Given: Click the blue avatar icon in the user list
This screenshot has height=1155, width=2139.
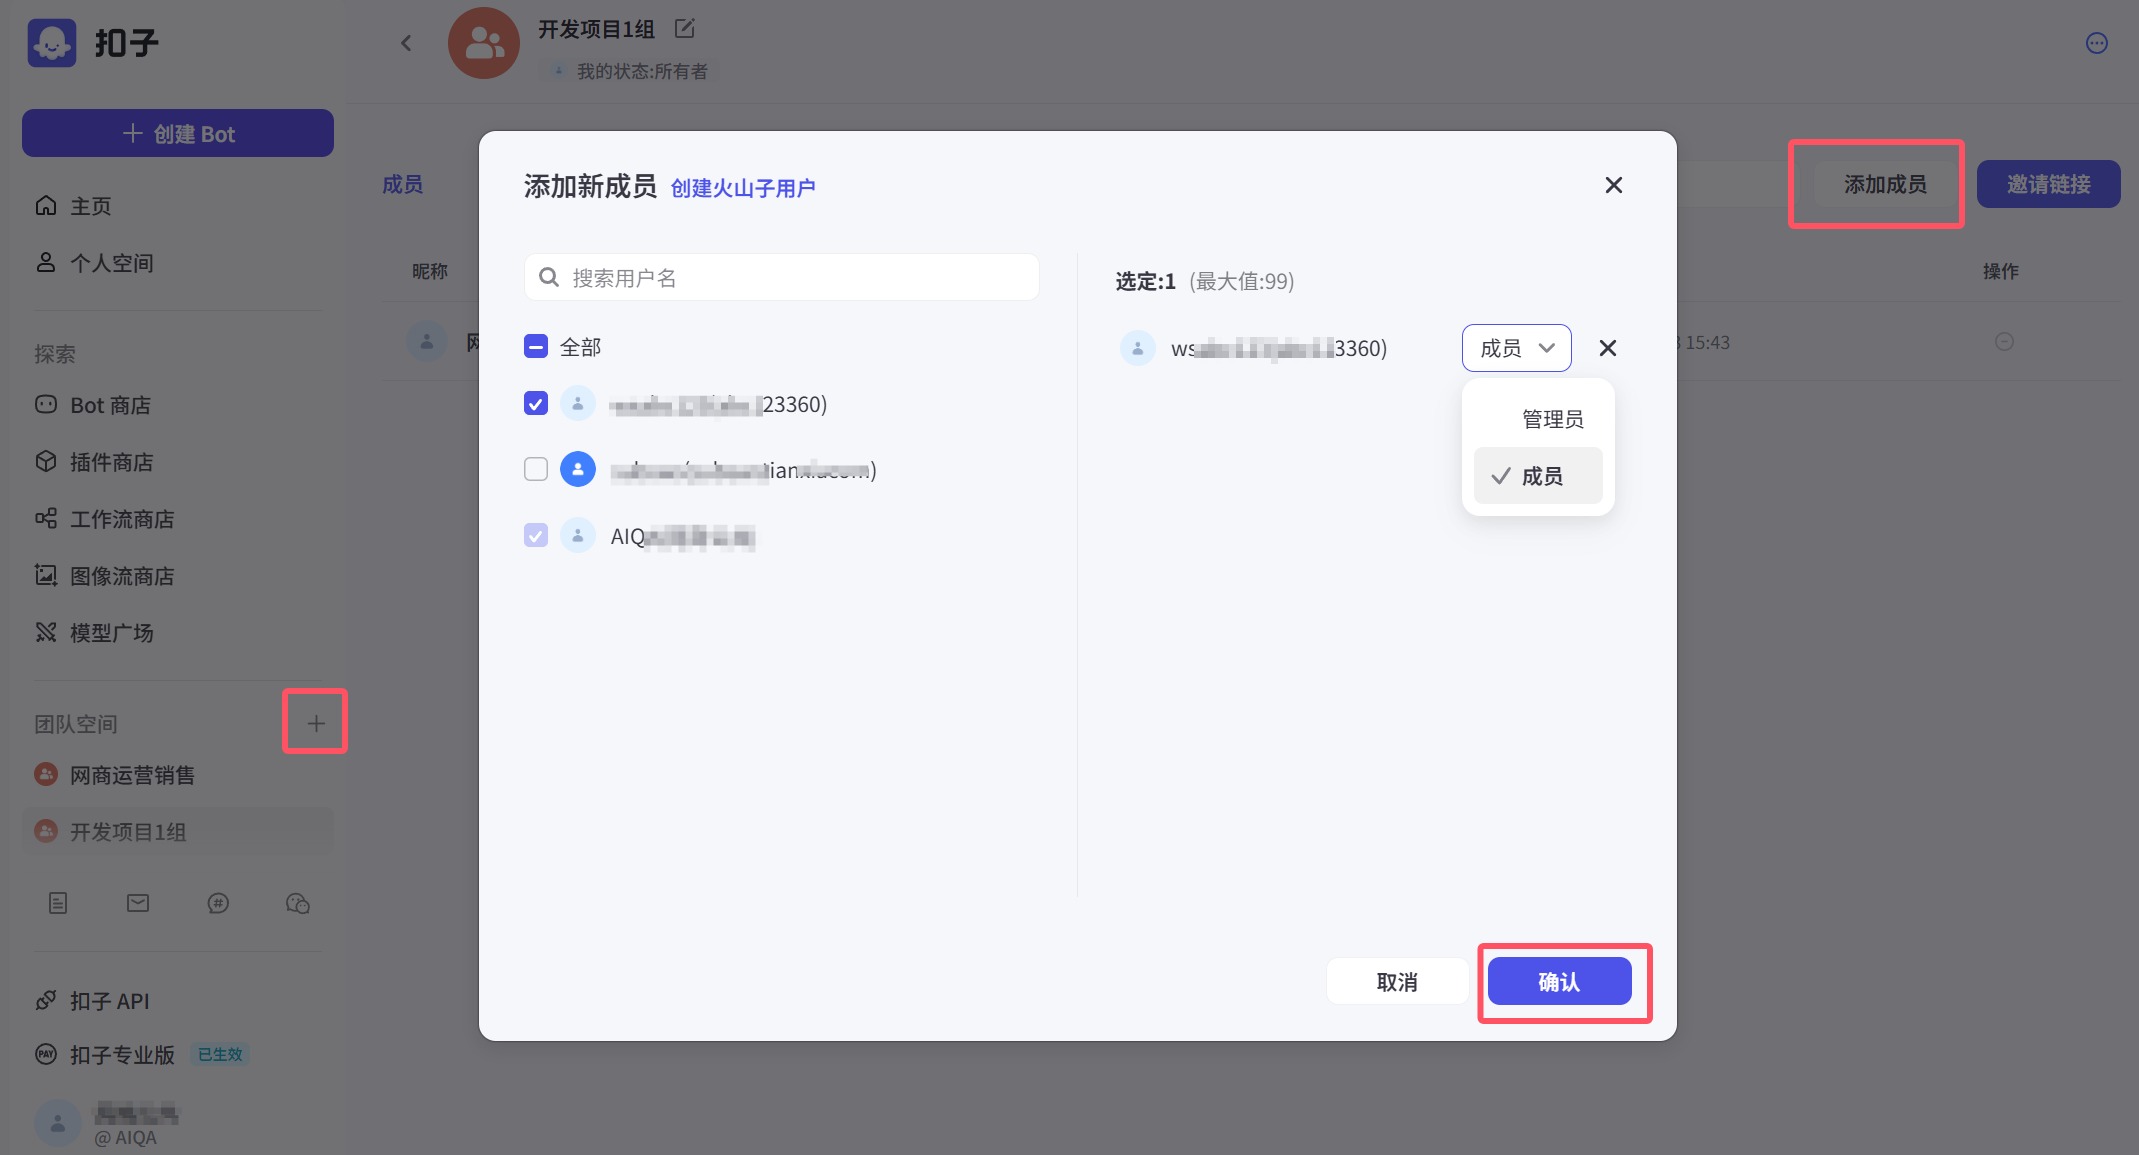Looking at the screenshot, I should 578,469.
